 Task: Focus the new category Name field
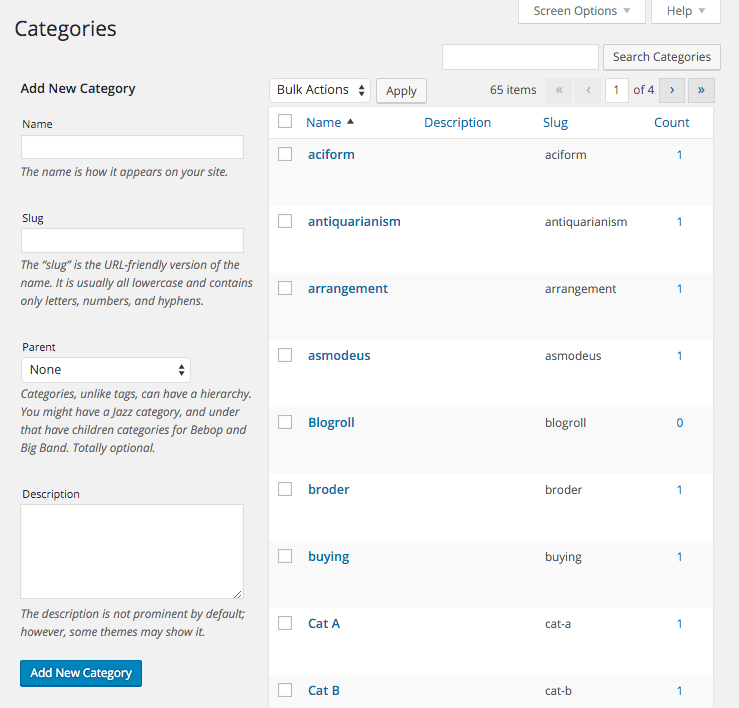click(132, 147)
